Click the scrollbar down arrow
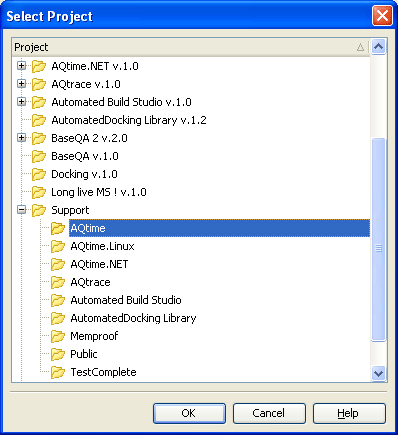 (x=378, y=373)
